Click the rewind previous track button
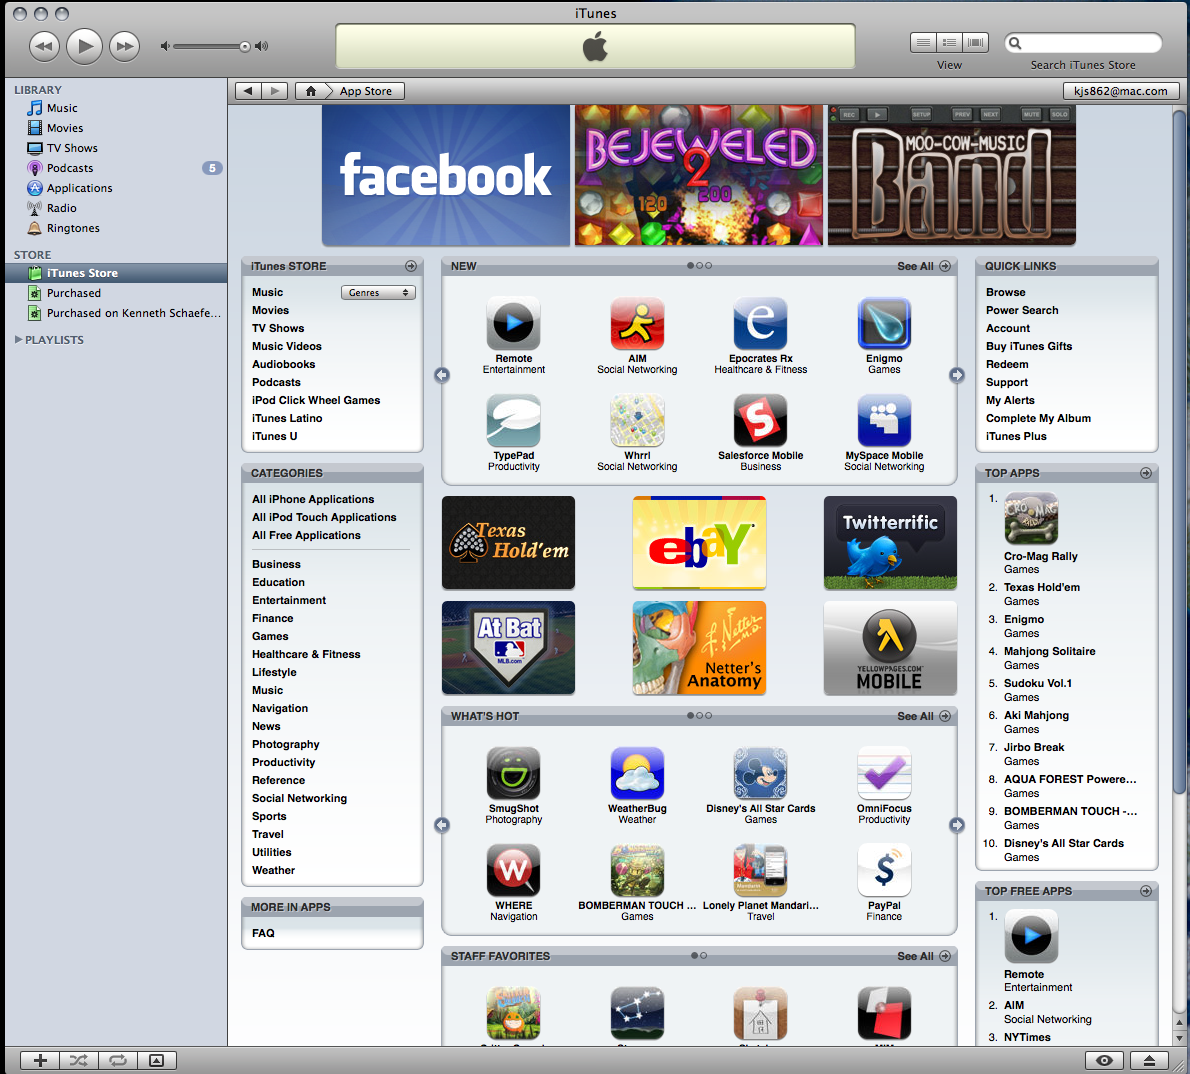1190x1074 pixels. [x=44, y=46]
